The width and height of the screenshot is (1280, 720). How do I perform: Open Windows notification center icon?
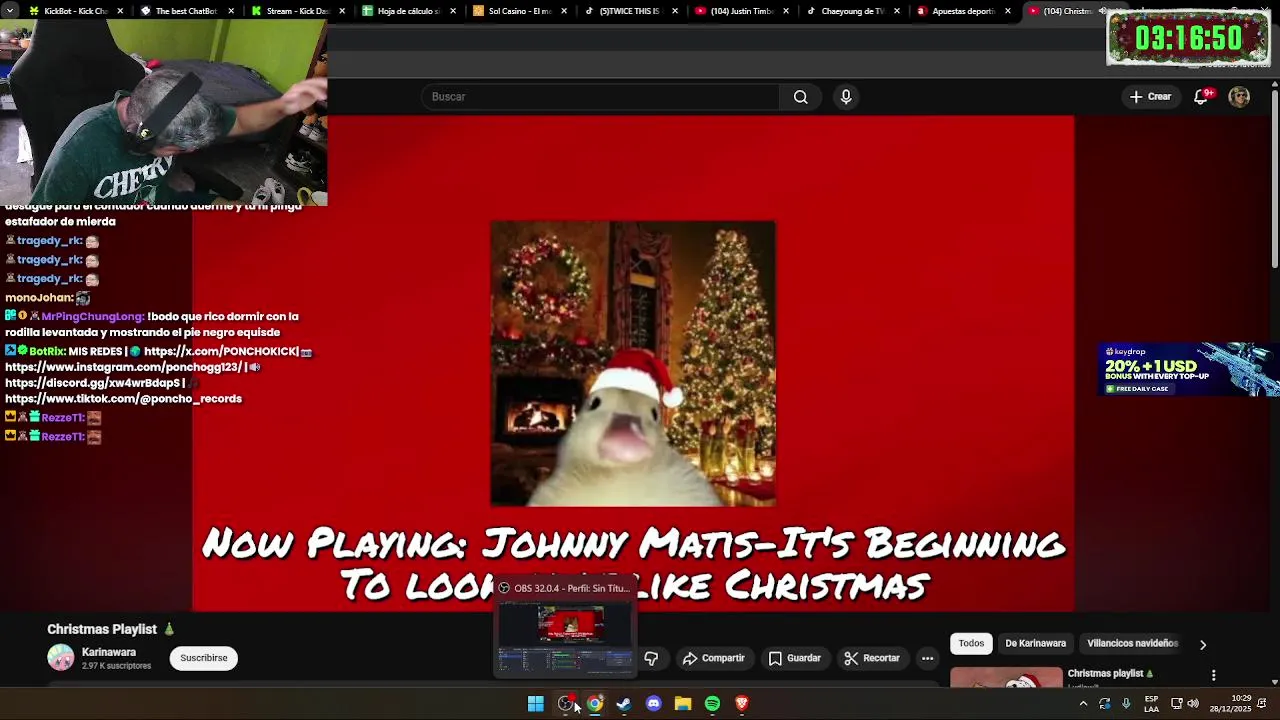tap(1262, 704)
